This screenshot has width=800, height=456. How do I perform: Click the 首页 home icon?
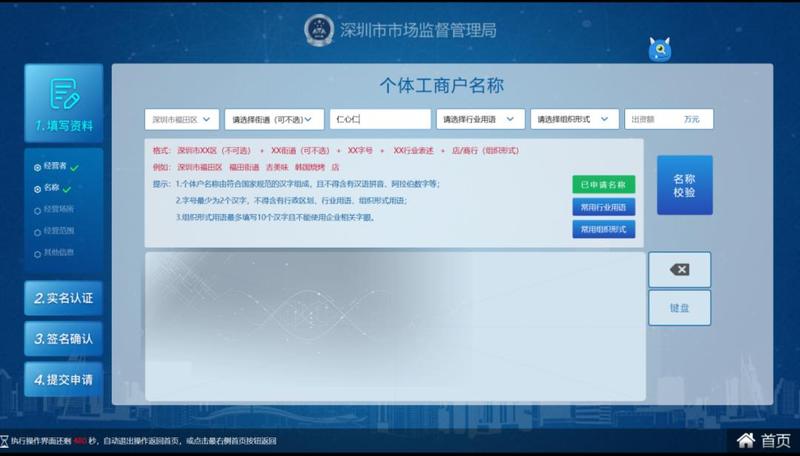pos(745,440)
